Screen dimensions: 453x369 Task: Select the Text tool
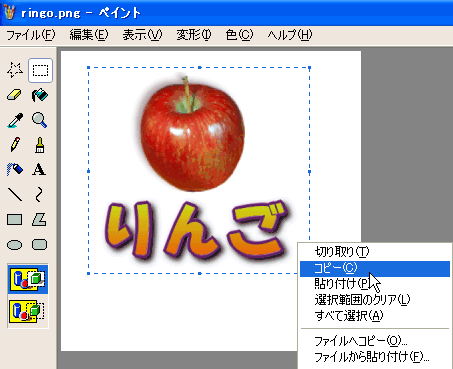click(x=40, y=169)
